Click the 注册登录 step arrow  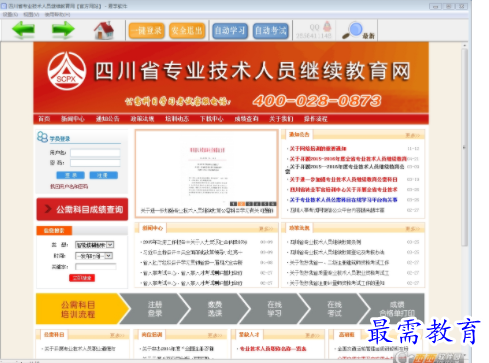tap(155, 309)
